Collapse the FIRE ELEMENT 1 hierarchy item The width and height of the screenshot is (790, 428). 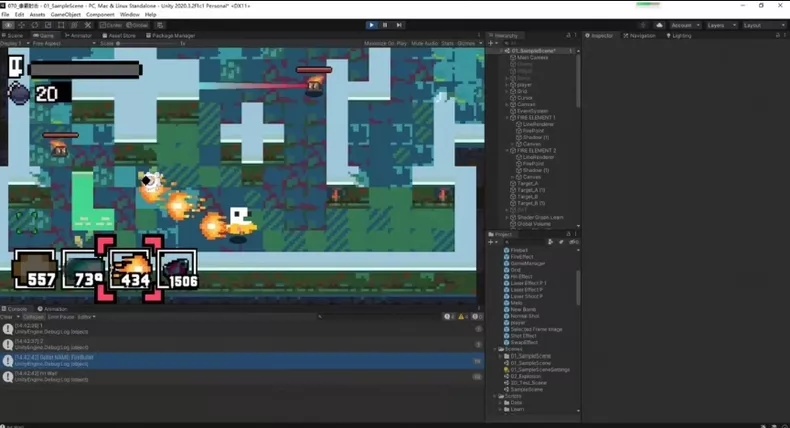(507, 117)
